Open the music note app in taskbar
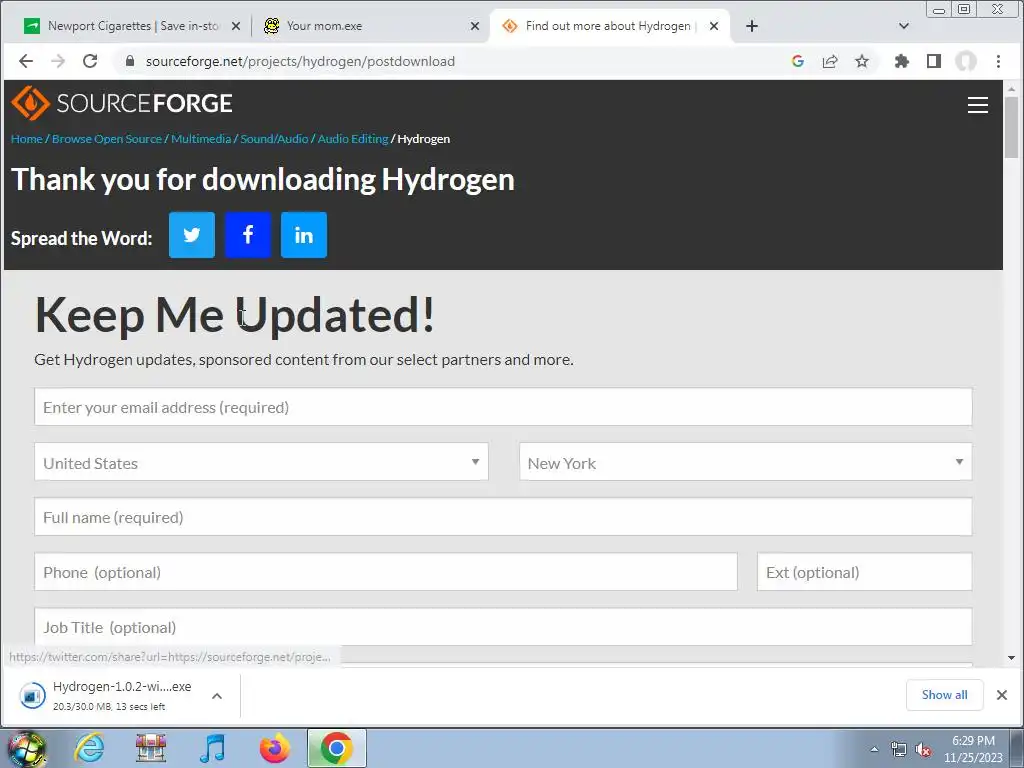The height and width of the screenshot is (768, 1024). click(212, 748)
